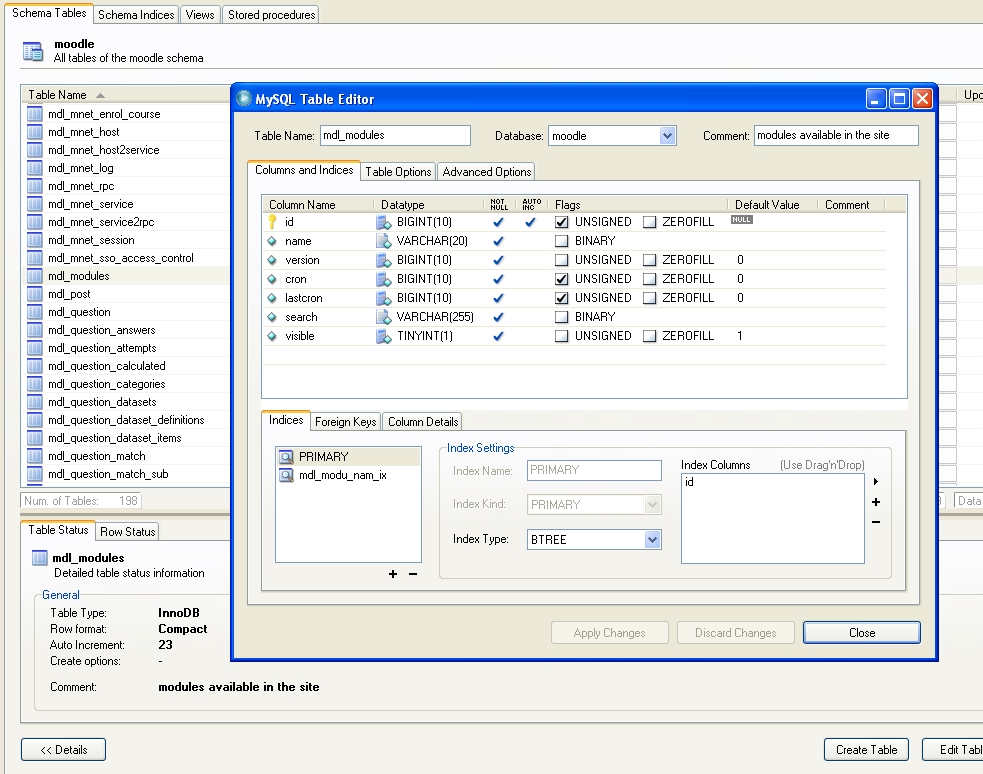983x774 pixels.
Task: Click the << Details button
Action: tap(63, 750)
